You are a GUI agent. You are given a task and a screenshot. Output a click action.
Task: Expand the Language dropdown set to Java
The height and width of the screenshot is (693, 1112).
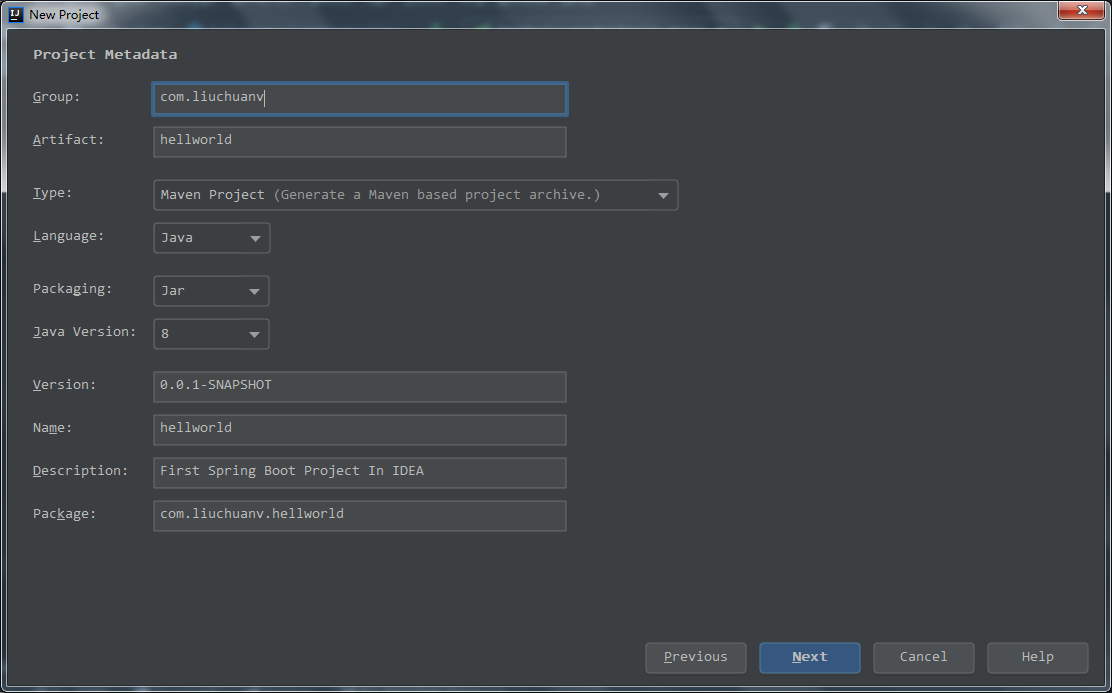[x=211, y=238]
